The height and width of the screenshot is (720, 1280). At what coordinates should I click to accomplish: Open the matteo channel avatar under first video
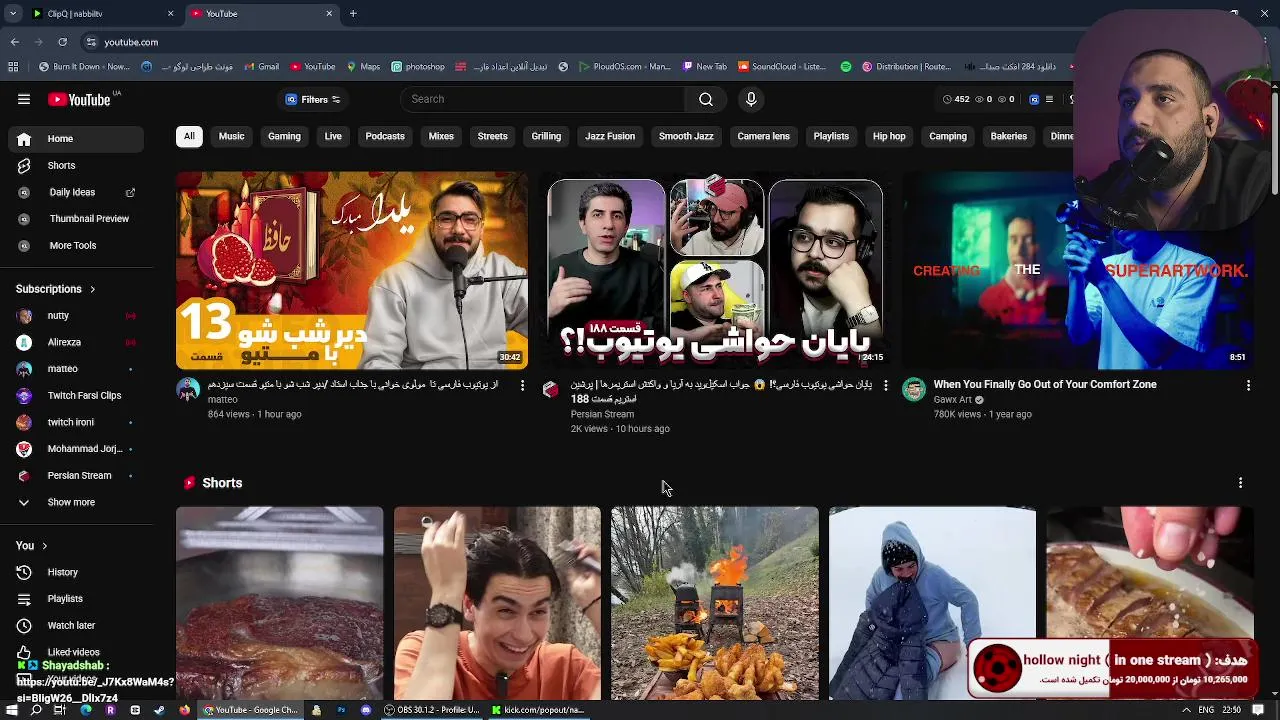click(x=188, y=390)
